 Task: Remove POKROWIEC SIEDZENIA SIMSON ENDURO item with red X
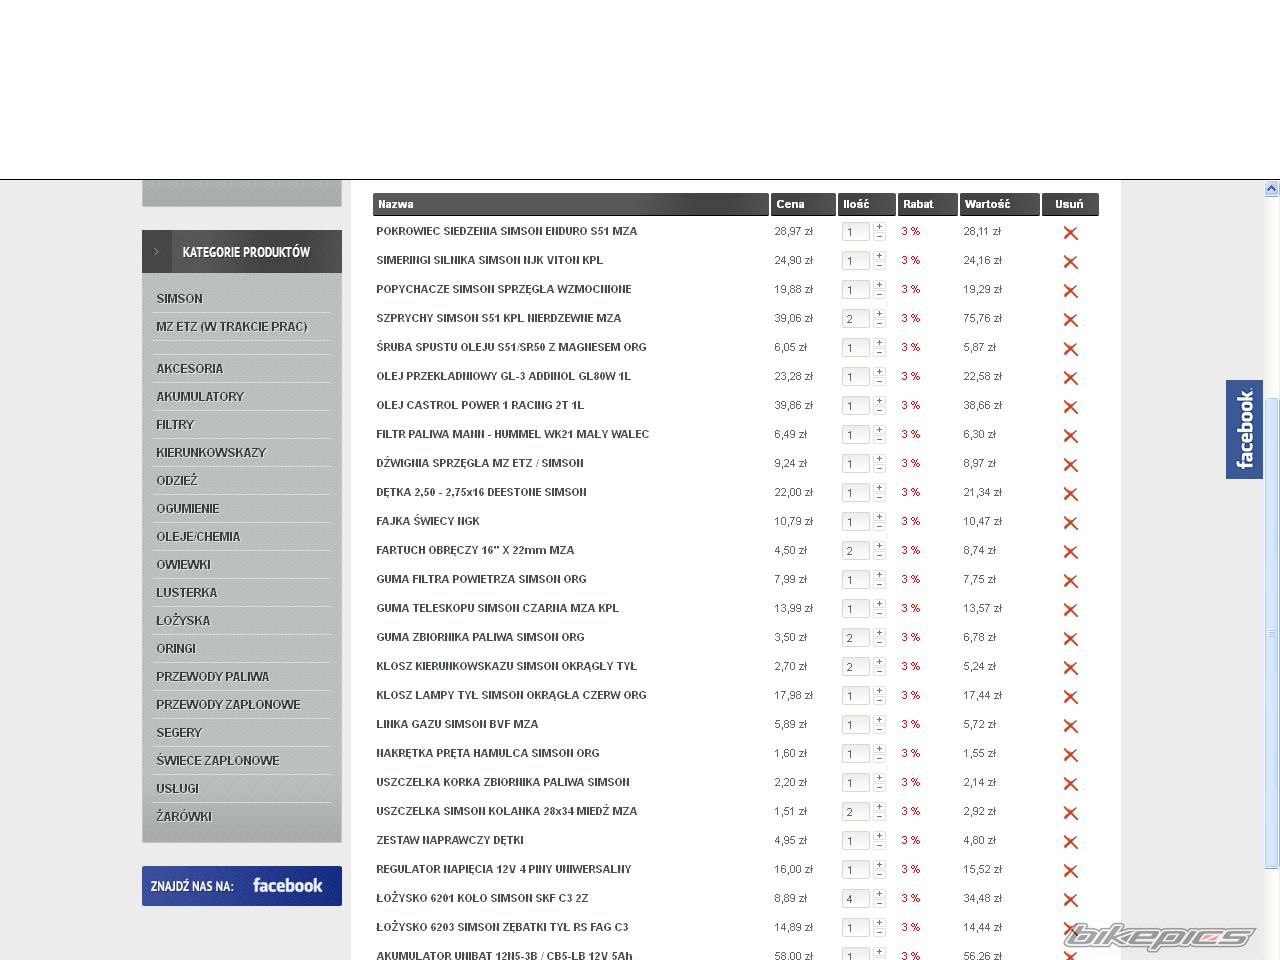pos(1070,233)
